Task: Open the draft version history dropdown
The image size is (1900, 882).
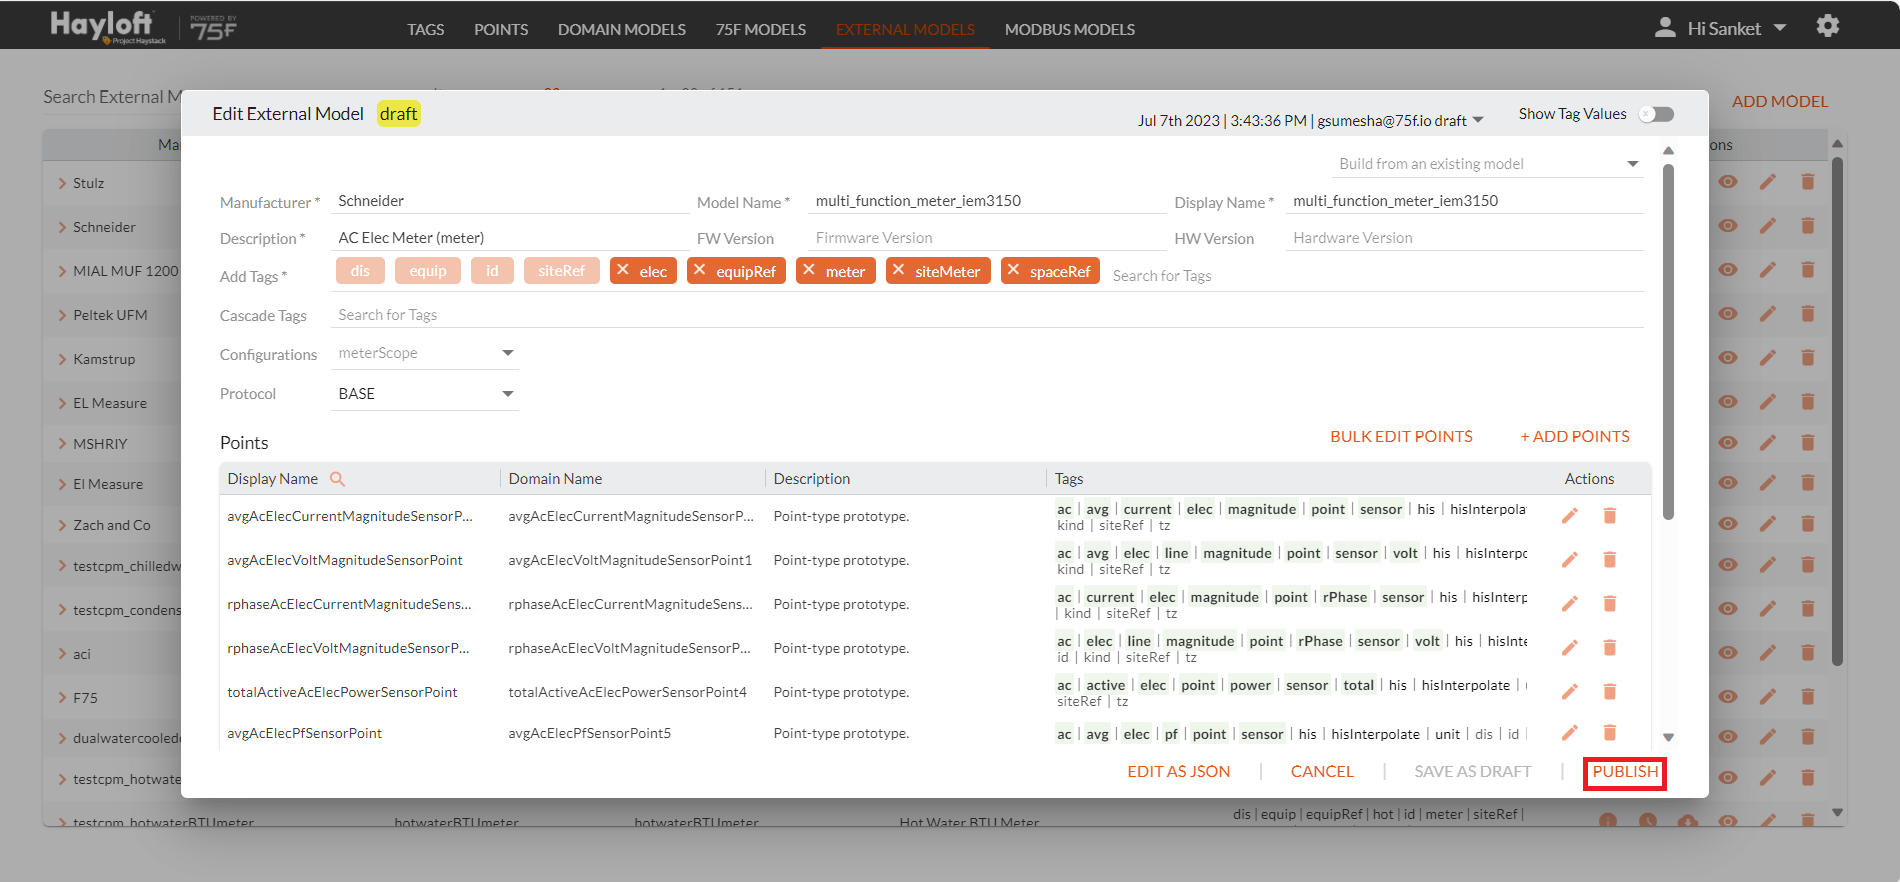Action: (x=1478, y=121)
